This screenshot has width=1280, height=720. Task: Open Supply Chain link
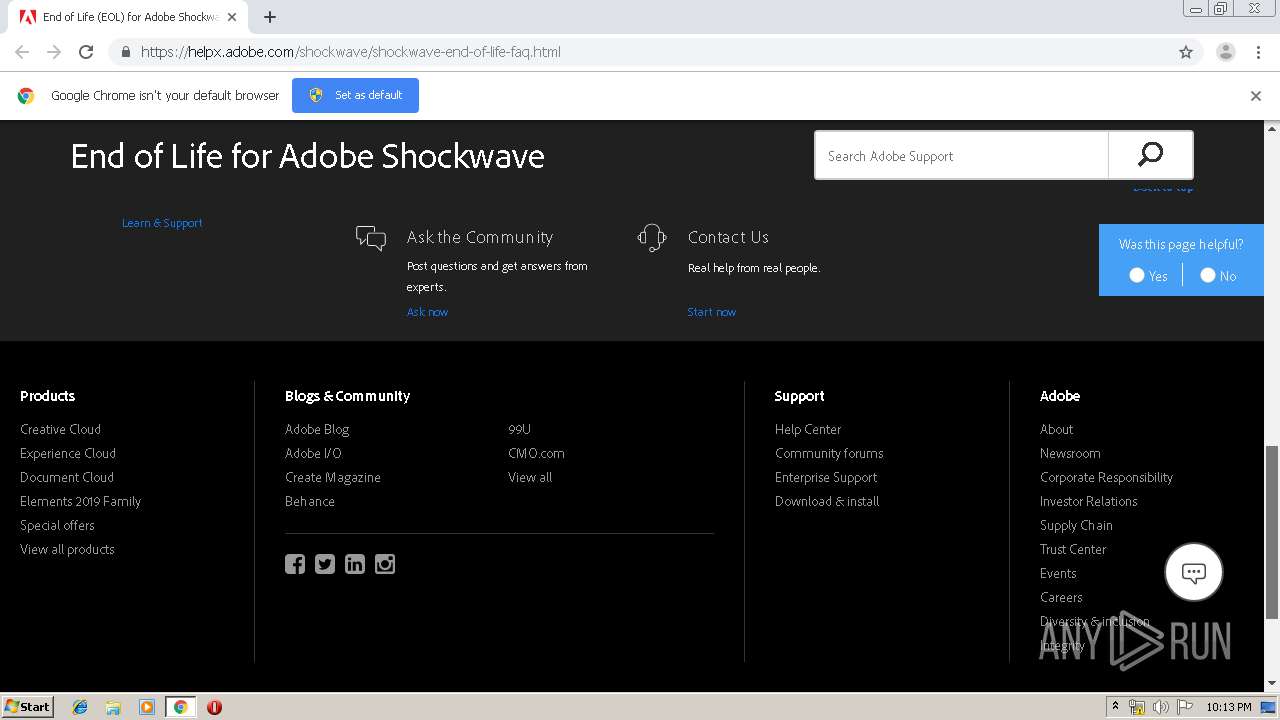1076,525
